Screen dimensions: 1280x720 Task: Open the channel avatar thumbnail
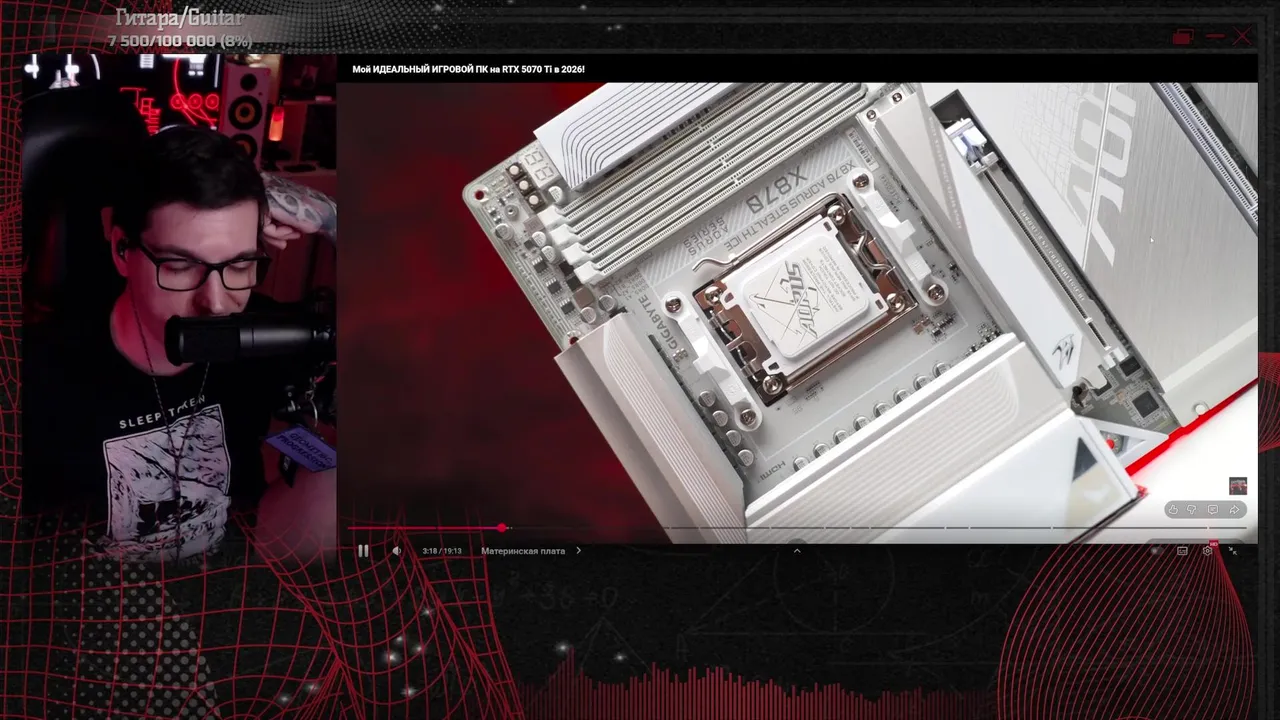[1238, 486]
